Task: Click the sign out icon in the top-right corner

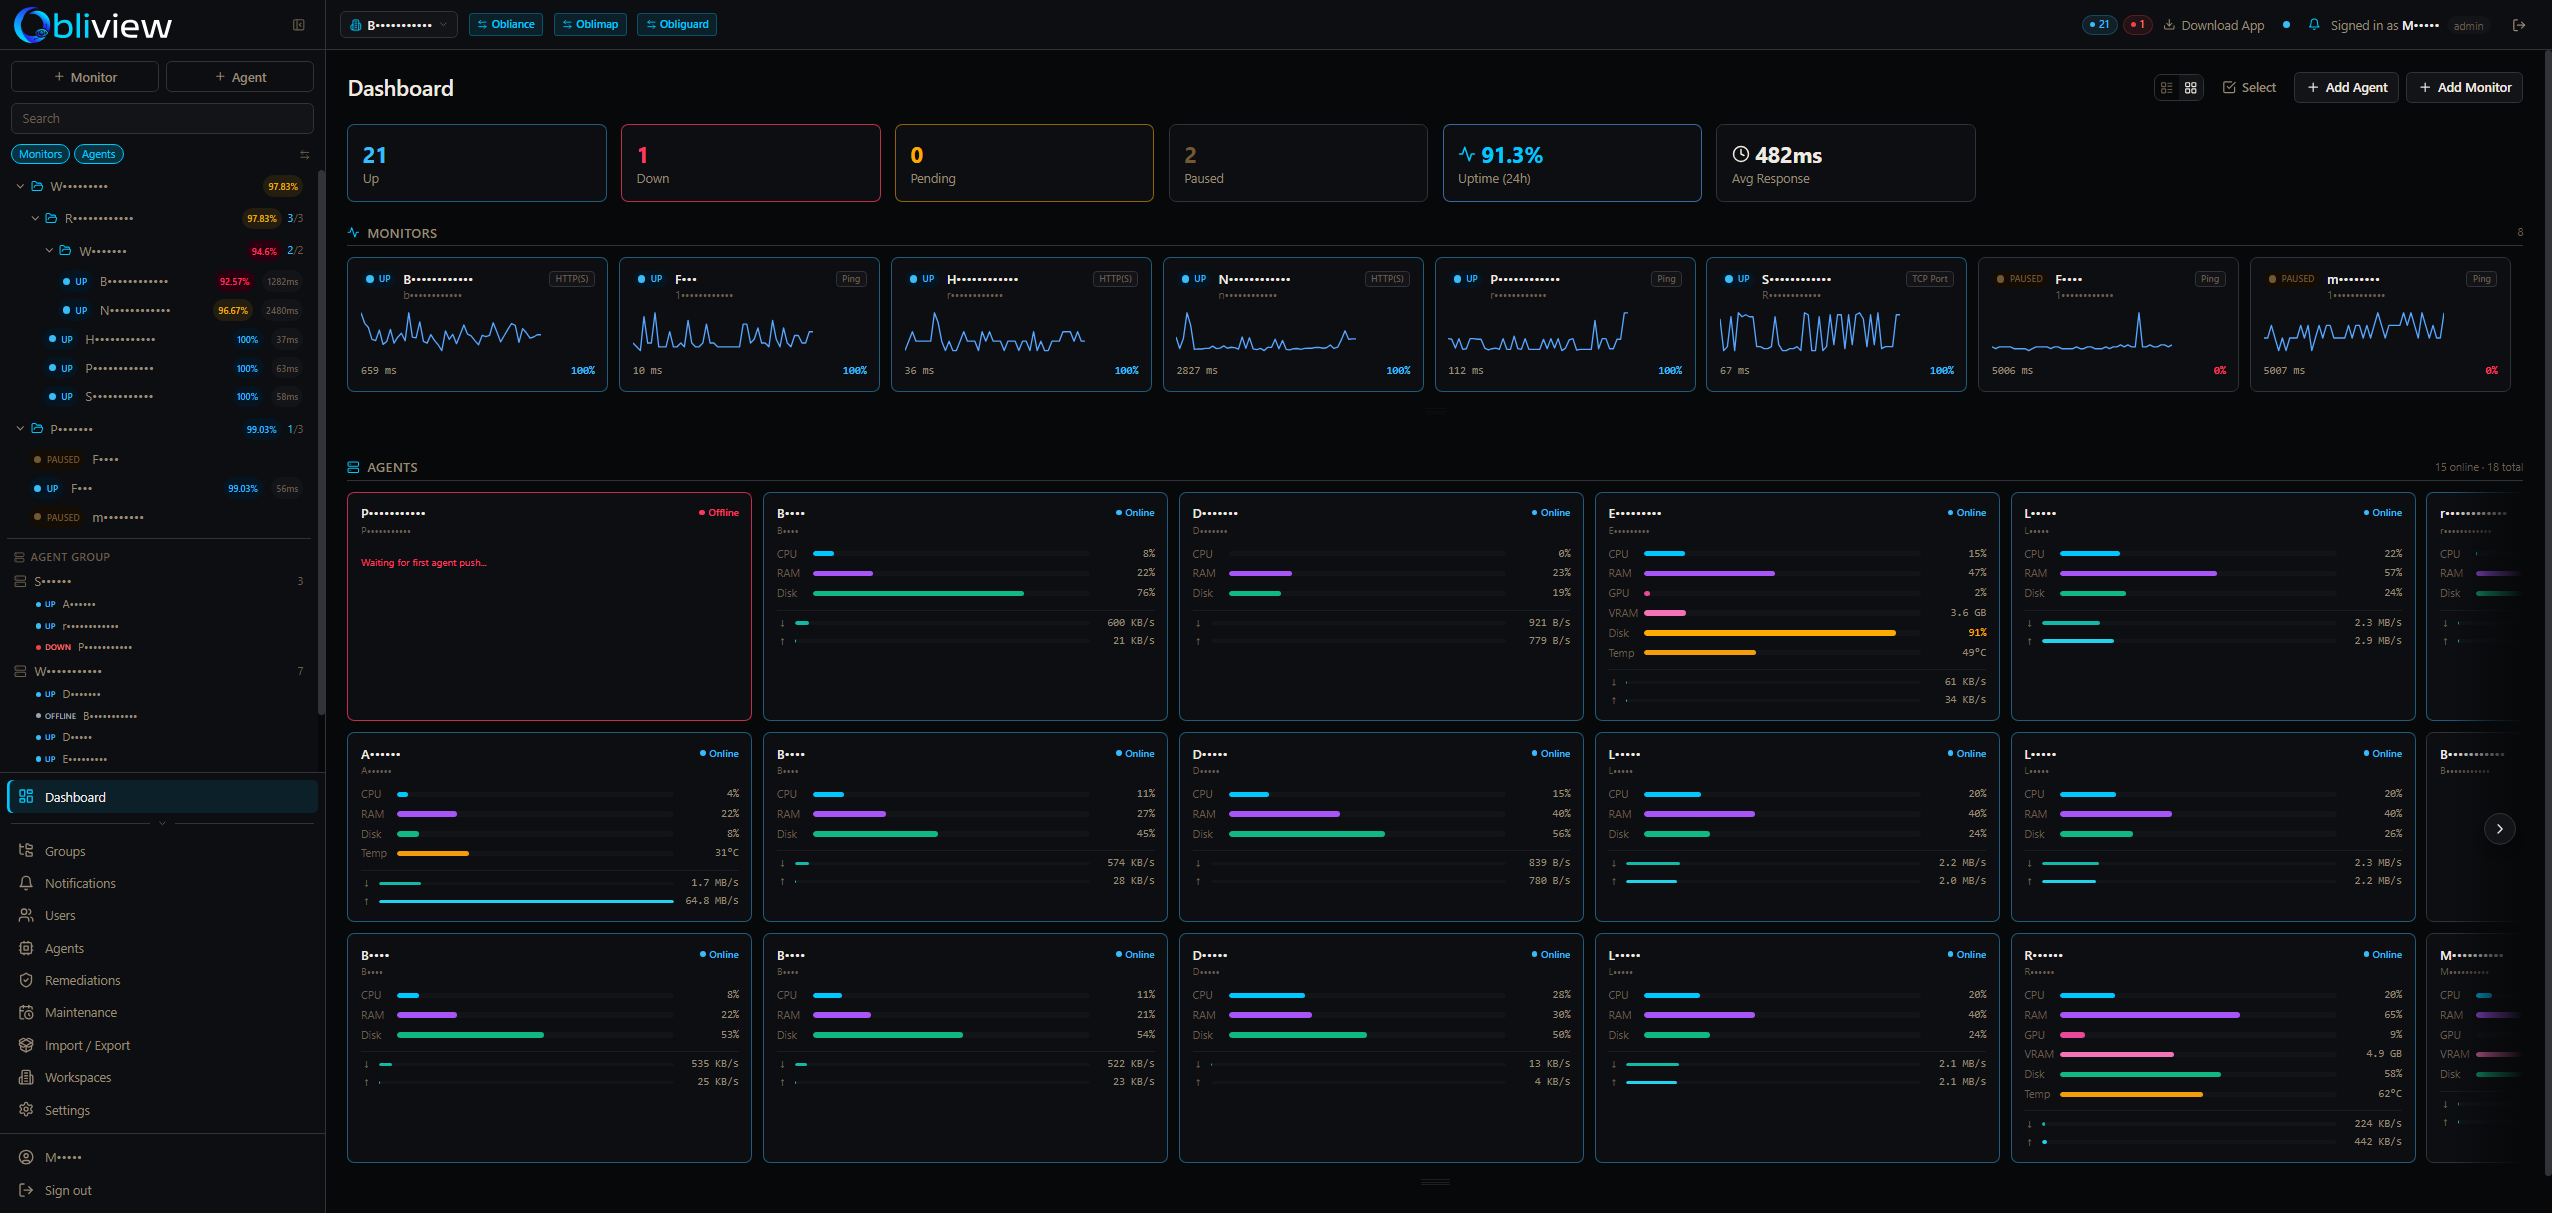Action: (x=2520, y=25)
